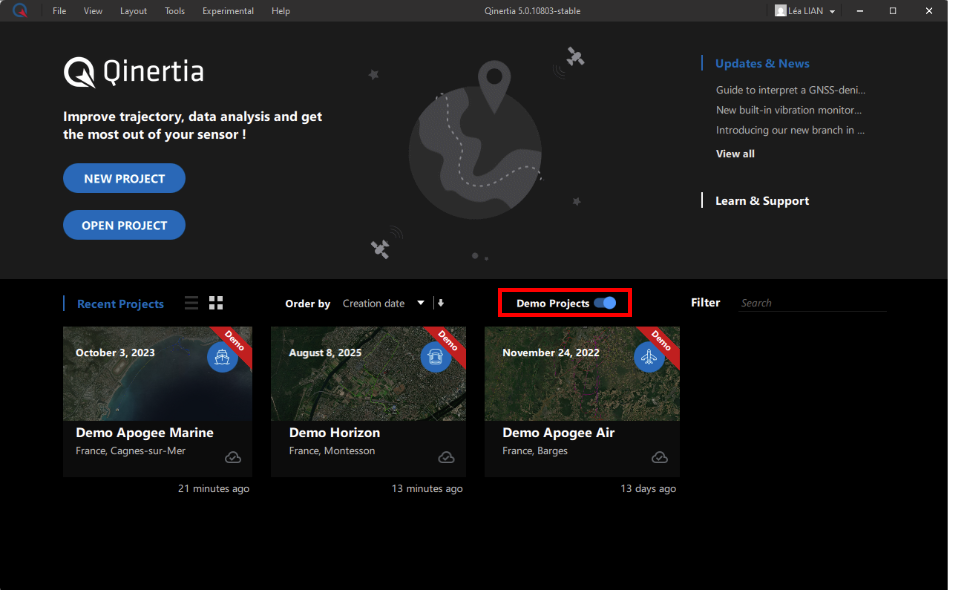Click the cloud icon on Demo Apogee Air
Viewport: 967px width, 610px height.
(x=660, y=457)
